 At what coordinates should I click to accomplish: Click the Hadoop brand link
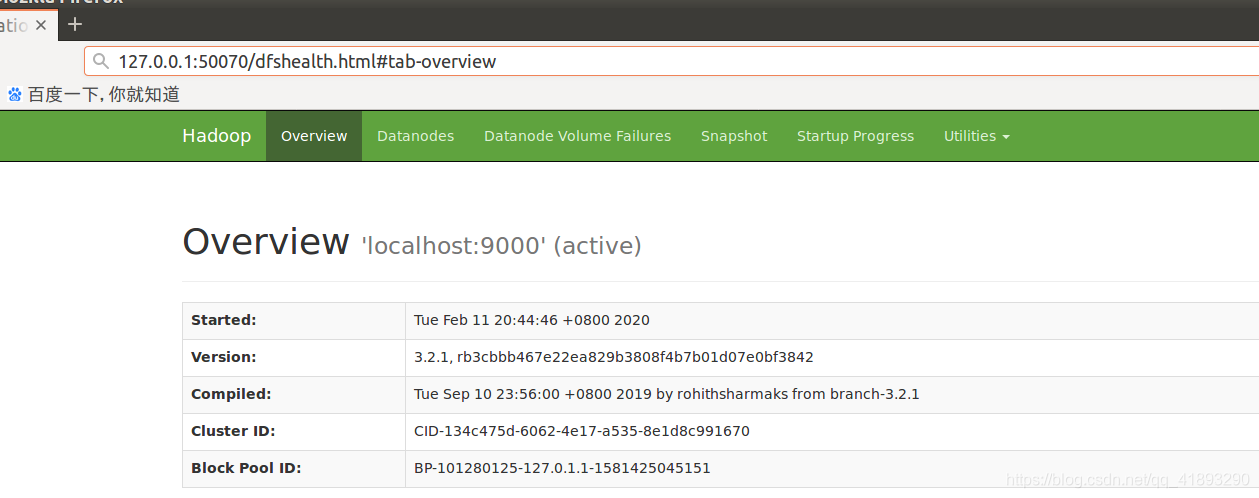pyautogui.click(x=216, y=136)
